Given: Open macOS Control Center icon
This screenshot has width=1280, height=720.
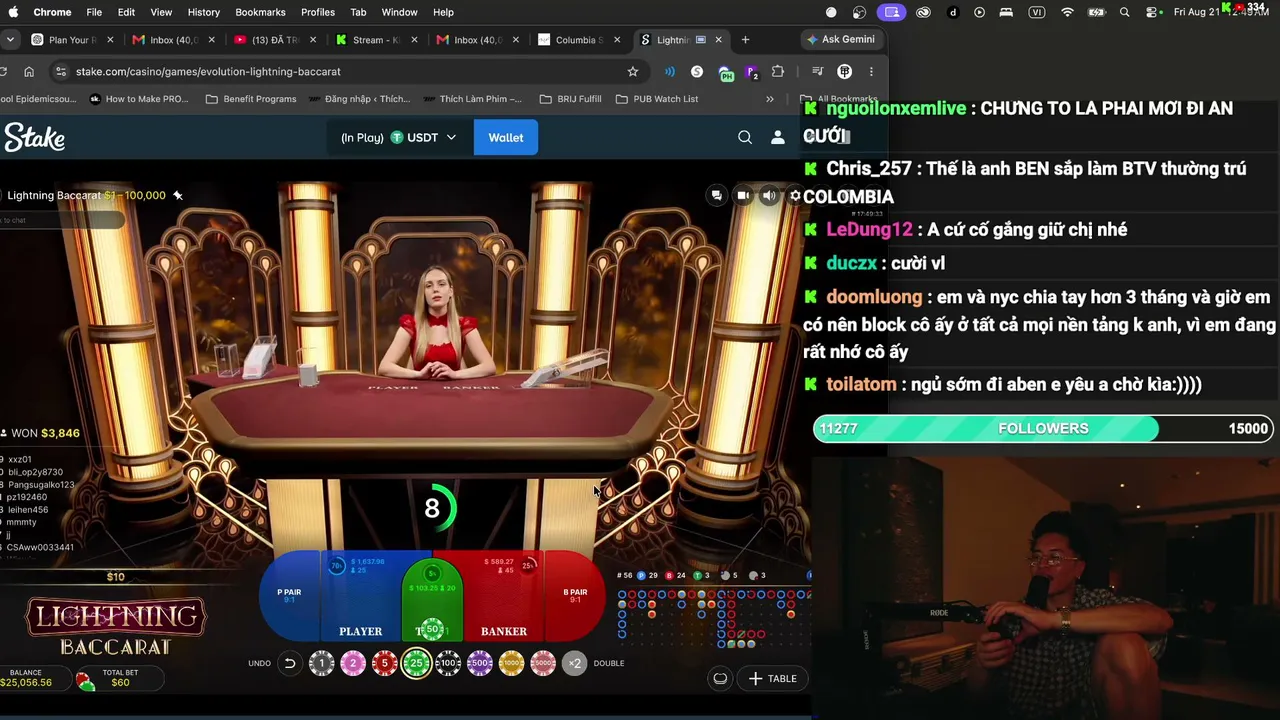Looking at the screenshot, I should (x=1152, y=12).
